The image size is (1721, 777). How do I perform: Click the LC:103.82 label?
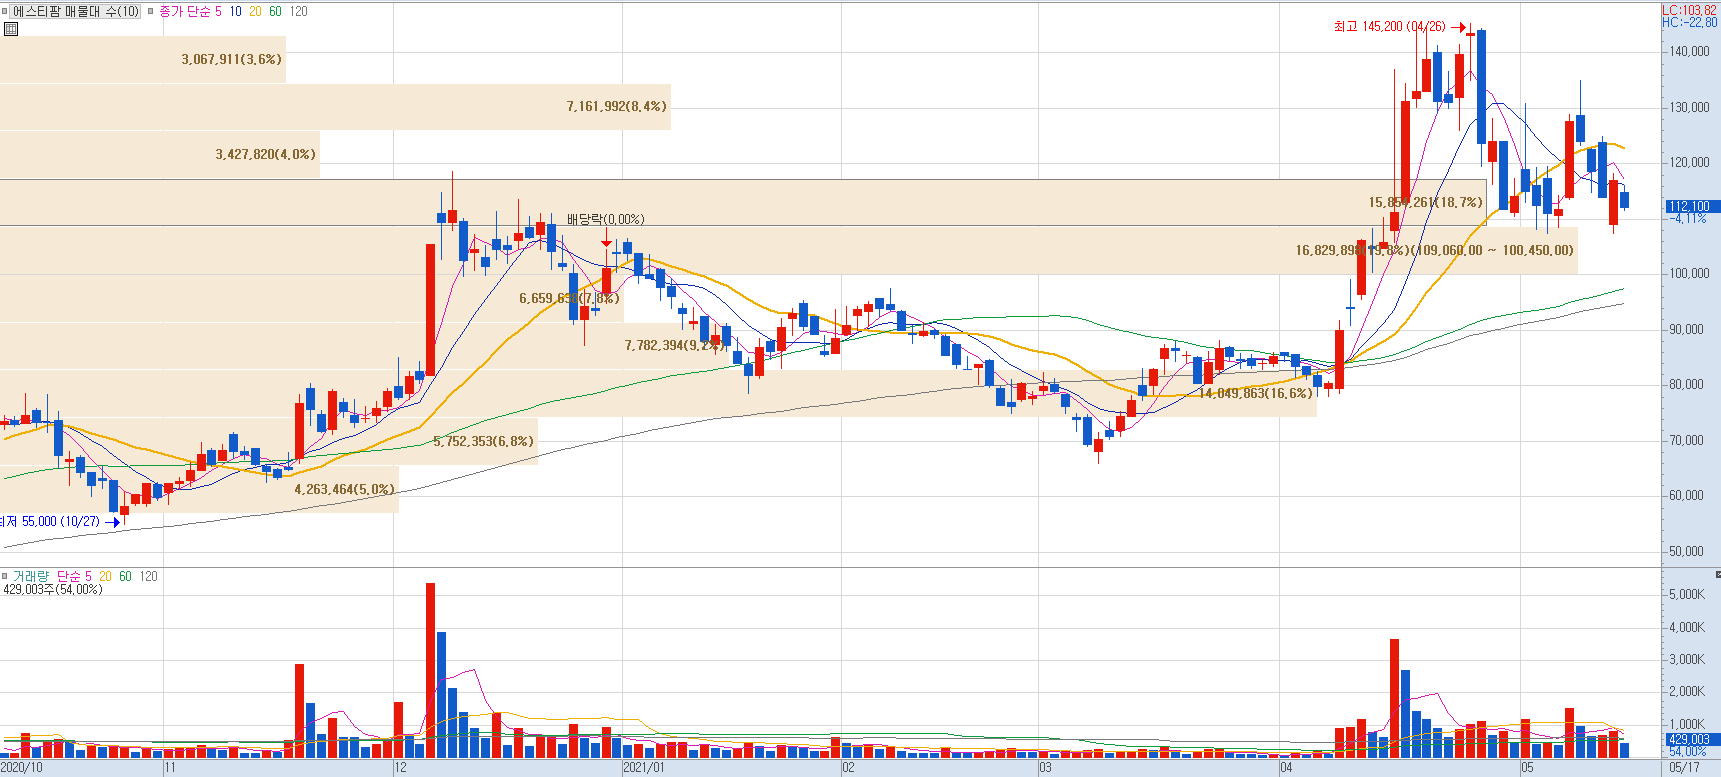1690,10
